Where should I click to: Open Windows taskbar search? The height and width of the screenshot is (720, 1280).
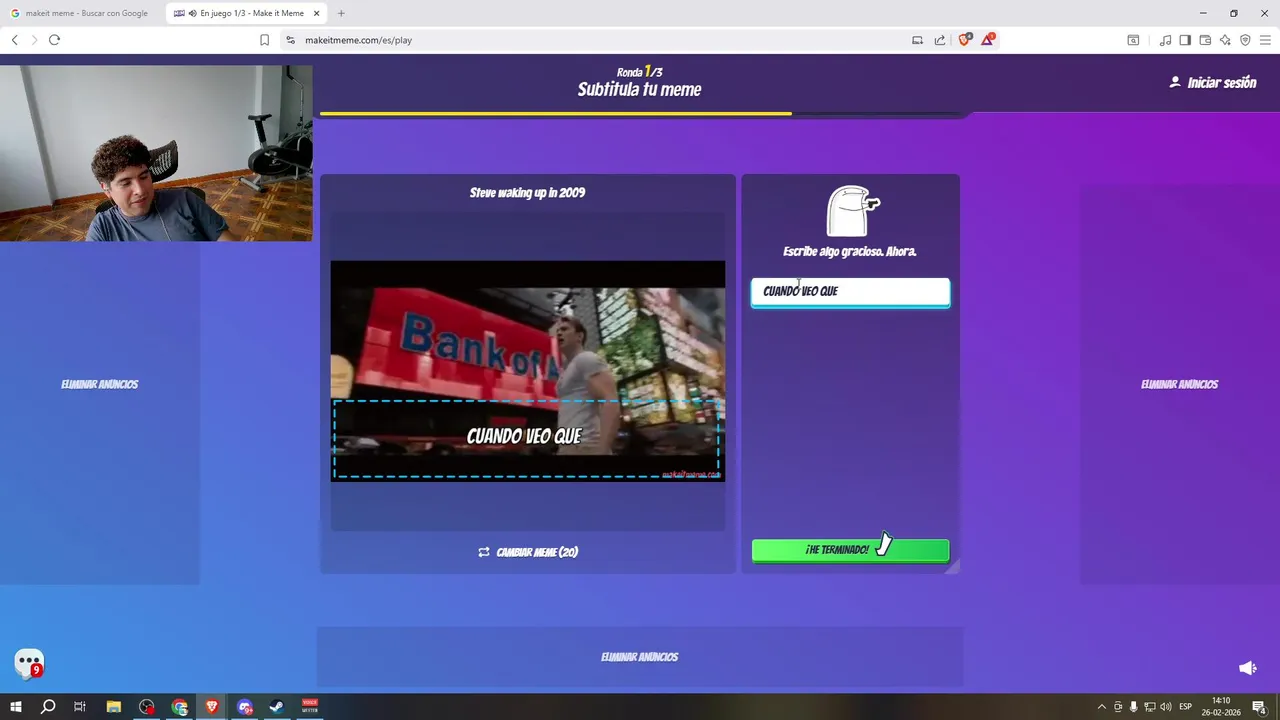[x=47, y=707]
